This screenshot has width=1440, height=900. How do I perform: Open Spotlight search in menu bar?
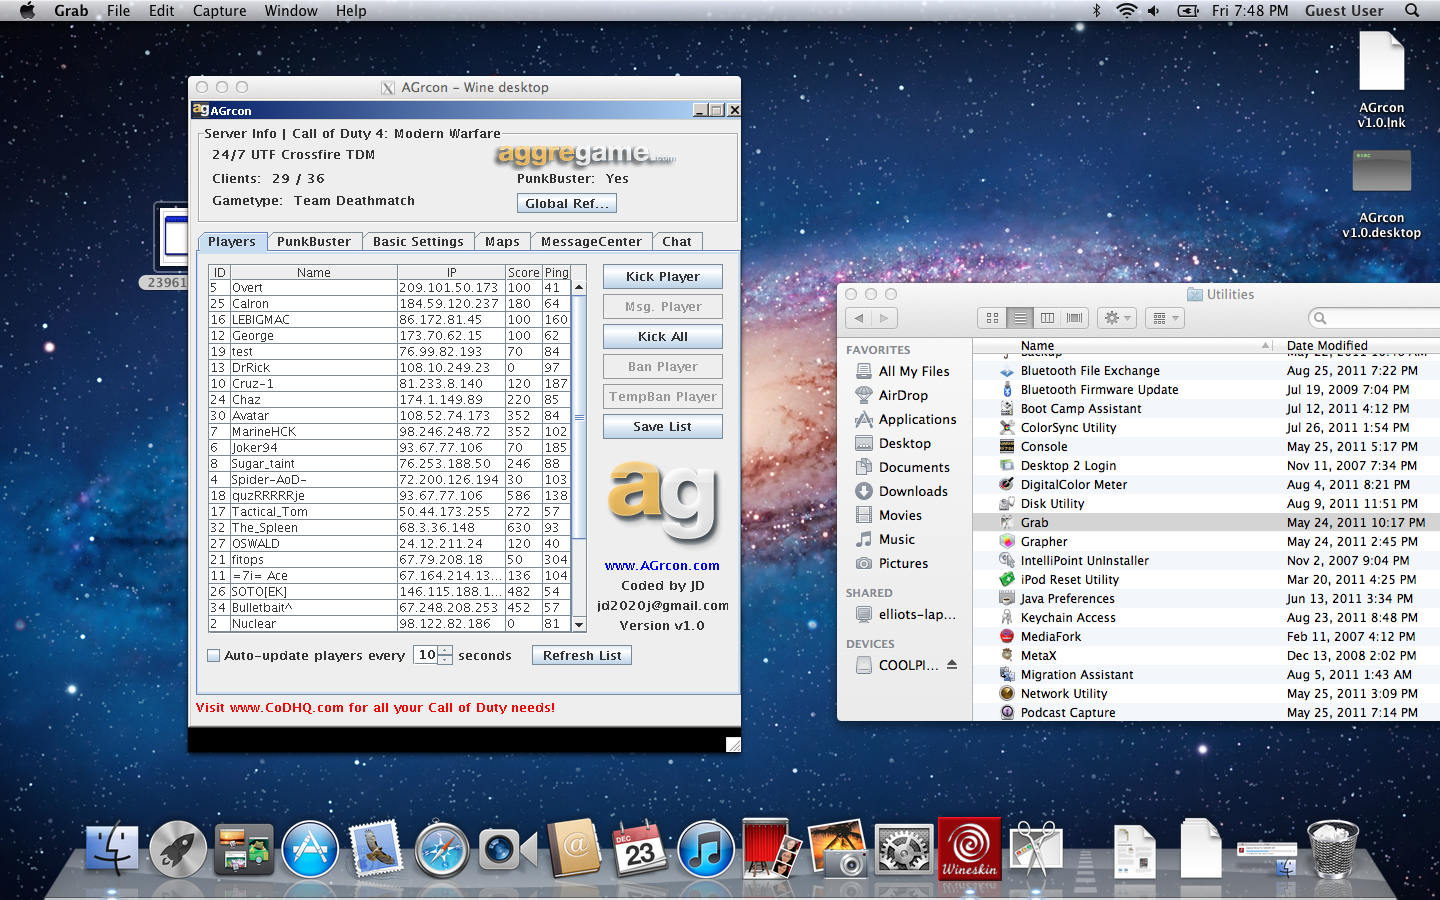pyautogui.click(x=1412, y=11)
